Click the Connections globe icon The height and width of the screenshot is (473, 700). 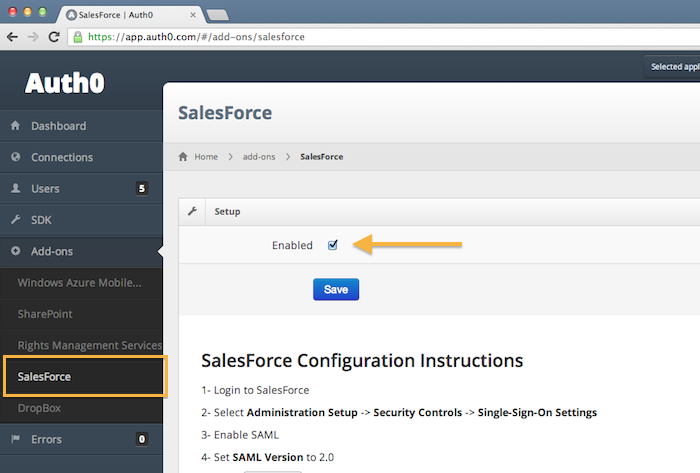coord(16,157)
